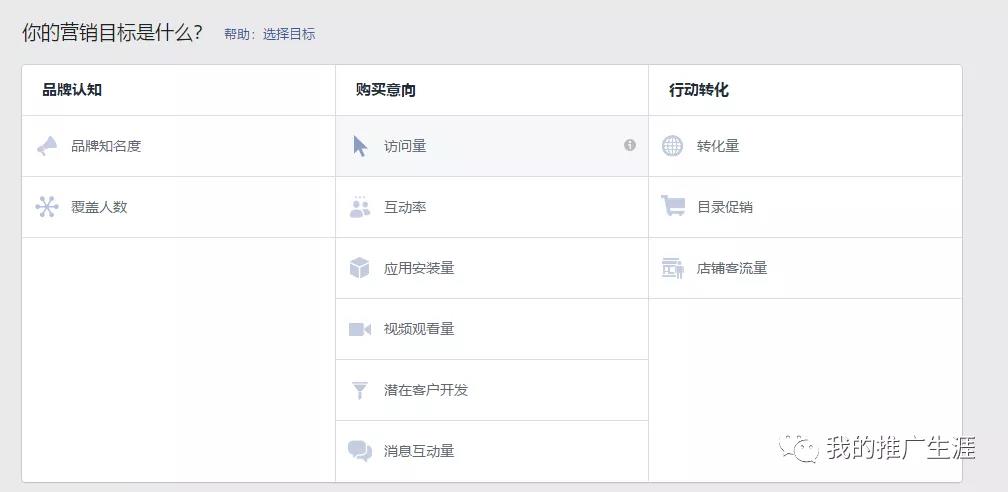Choose the 覆盖人数 marketing objective

click(x=99, y=207)
